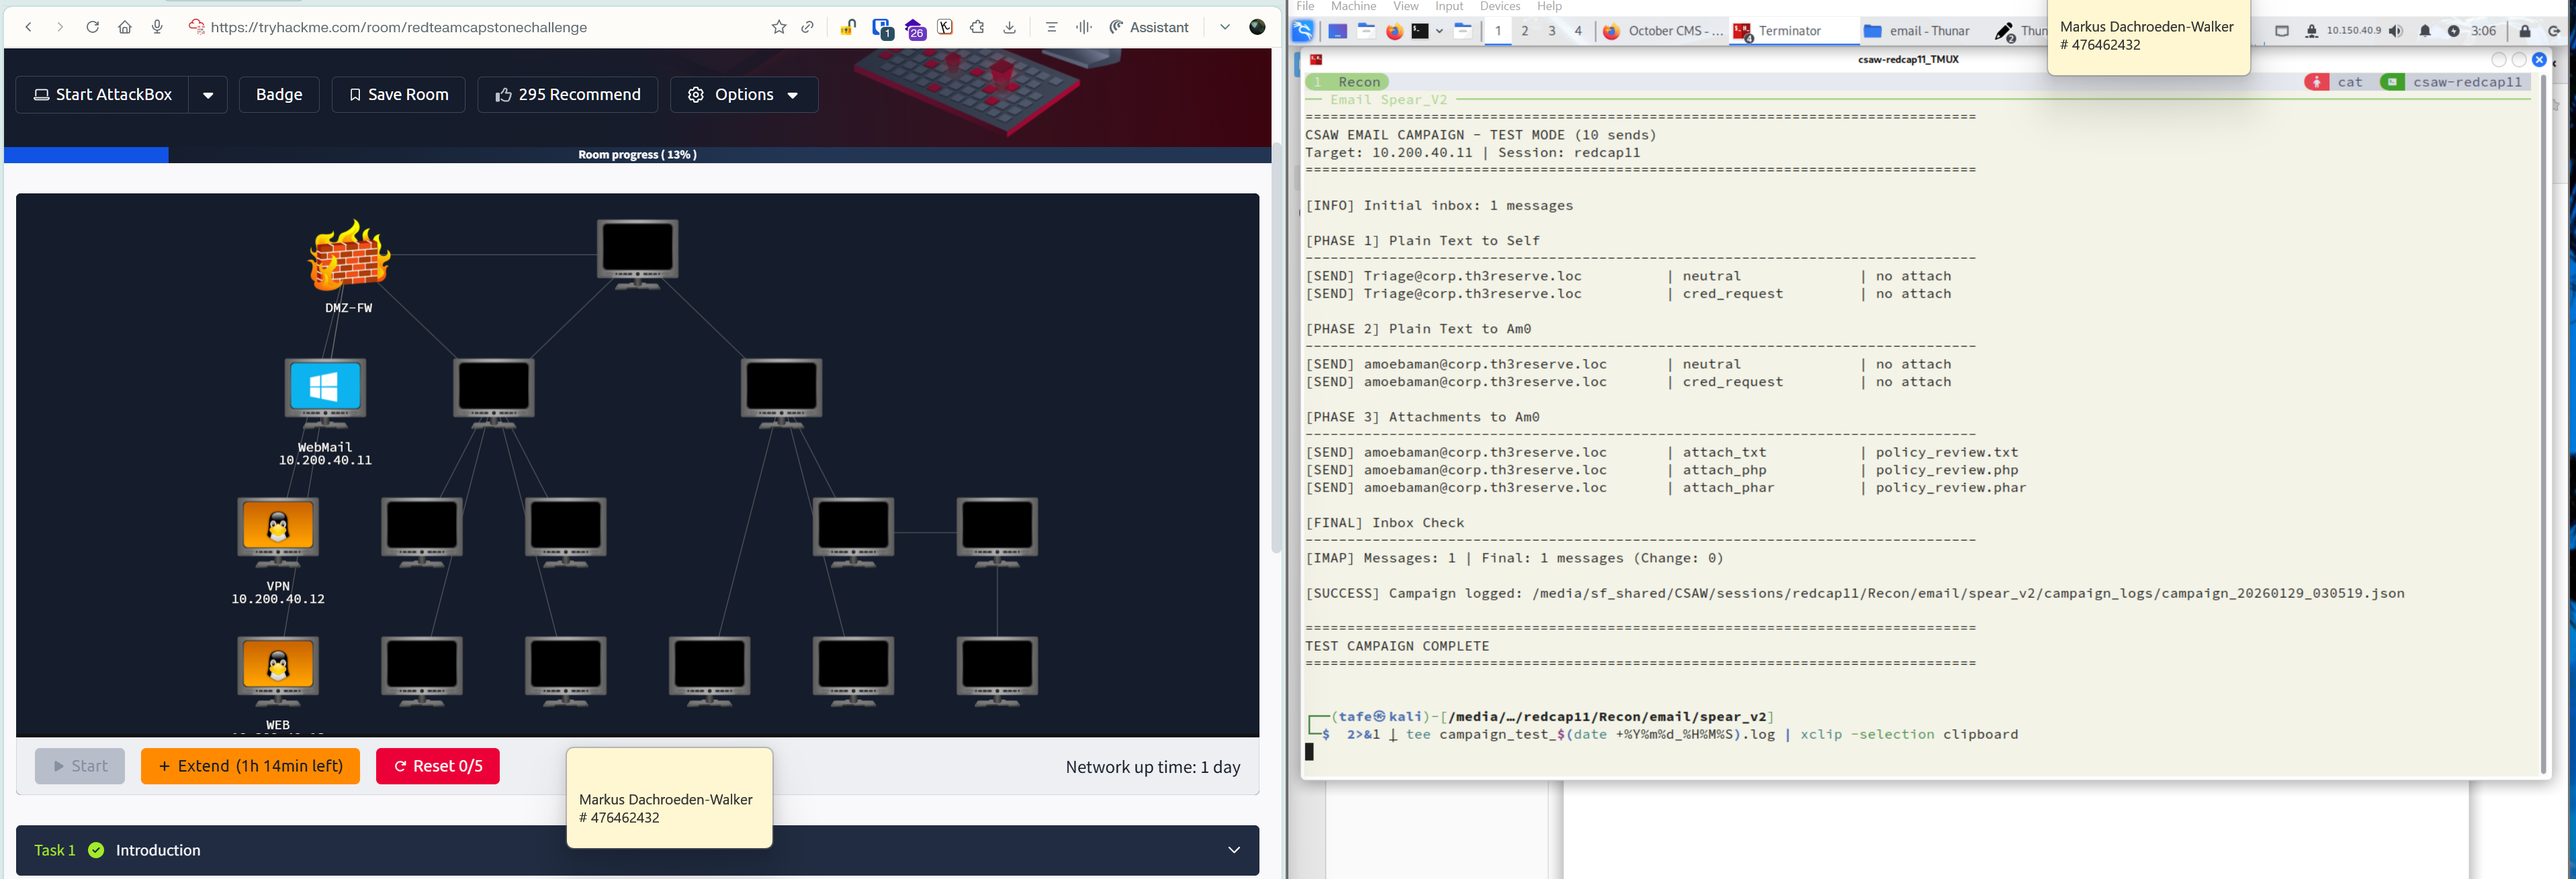
Task: Open the Devices menu in VirtualBox
Action: (x=1499, y=6)
